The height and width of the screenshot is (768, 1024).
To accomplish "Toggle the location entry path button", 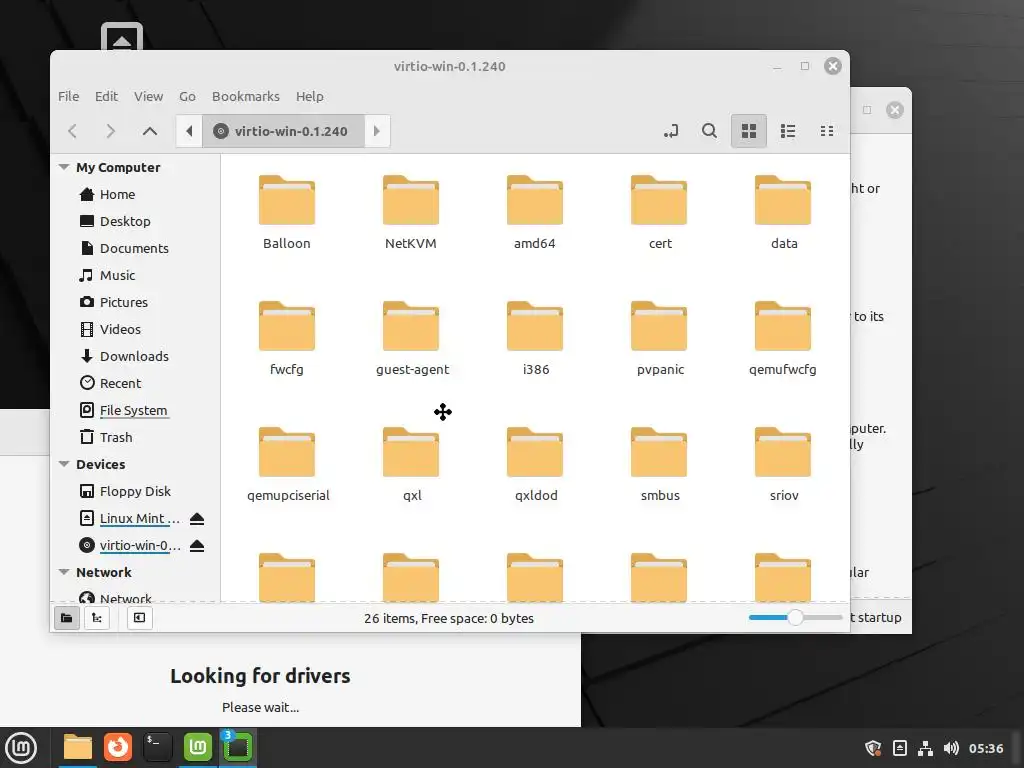I will [671, 131].
